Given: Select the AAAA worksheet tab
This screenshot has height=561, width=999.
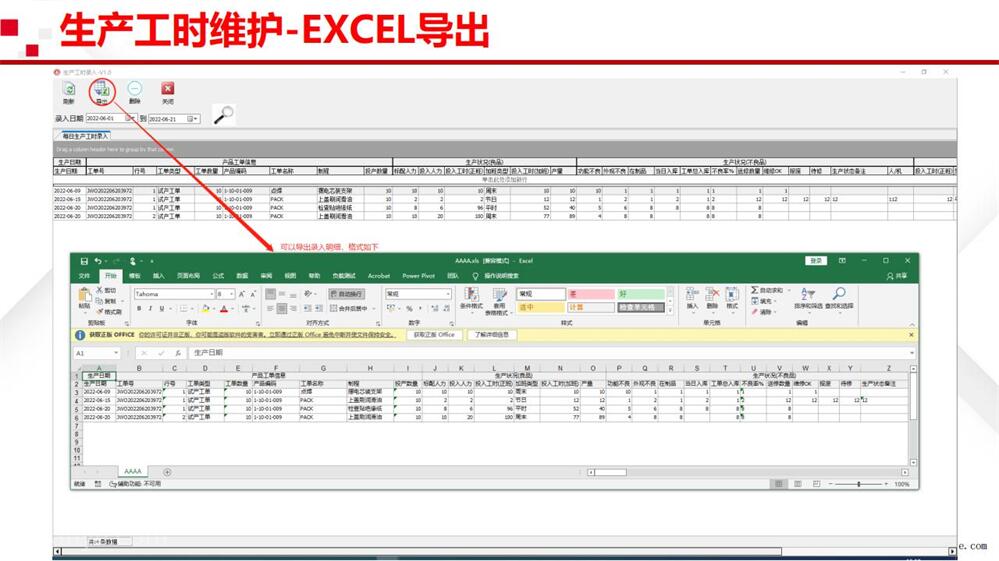Looking at the screenshot, I should pyautogui.click(x=133, y=472).
